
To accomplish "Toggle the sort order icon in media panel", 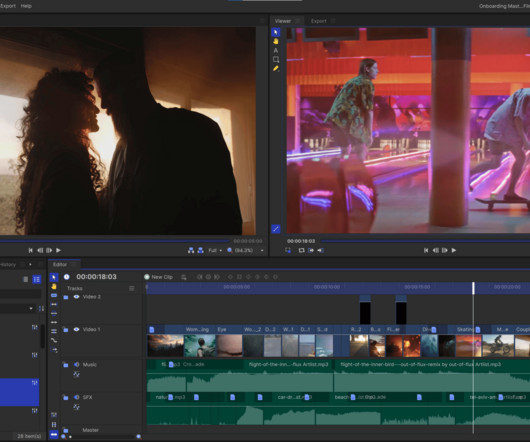I will click(41, 309).
